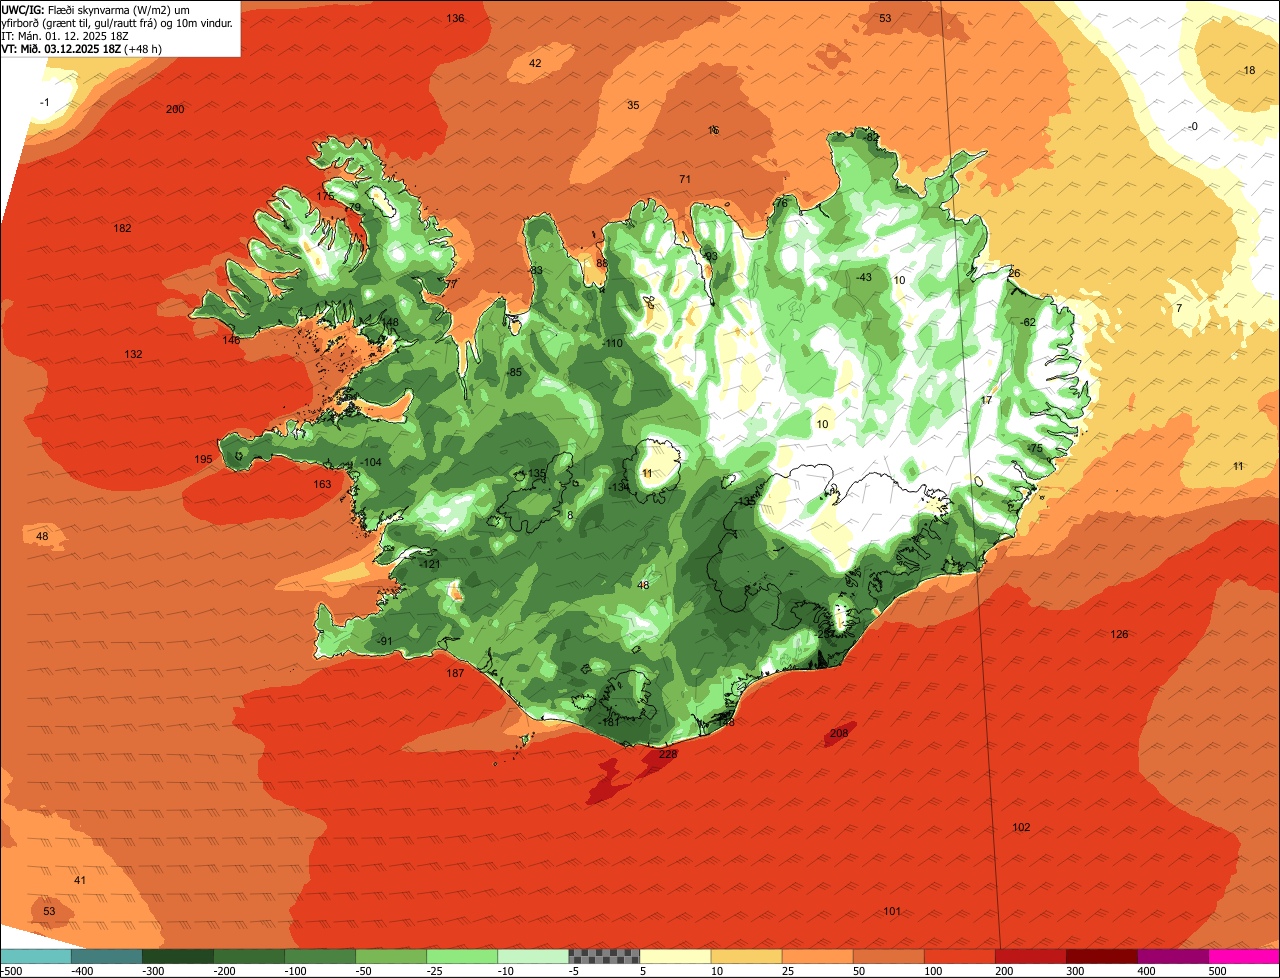Viewport: 1280px width, 978px height.
Task: Pick the magenta swatch above 500
Action: point(1243,956)
